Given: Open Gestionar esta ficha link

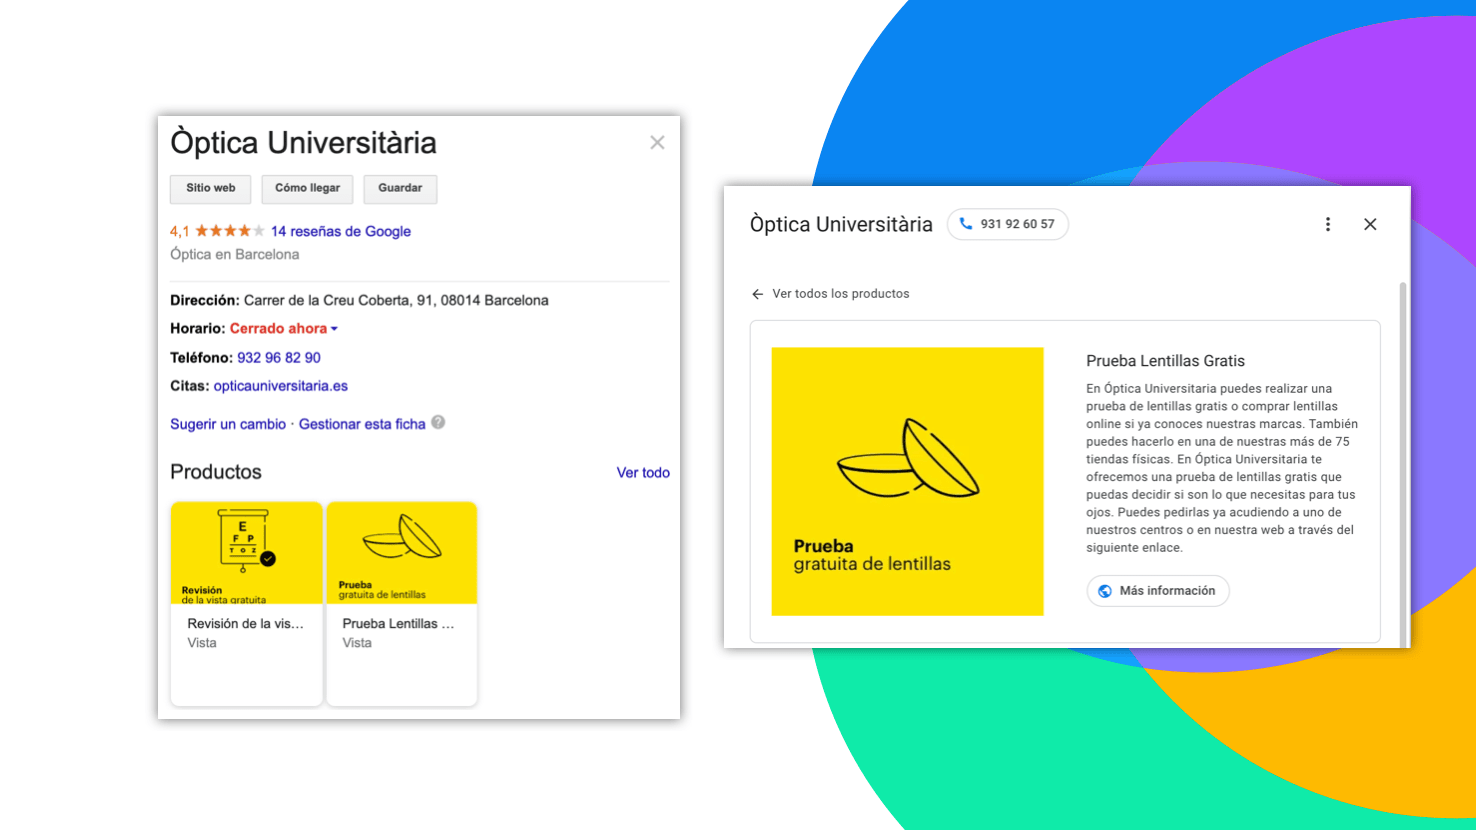Looking at the screenshot, I should (x=362, y=424).
